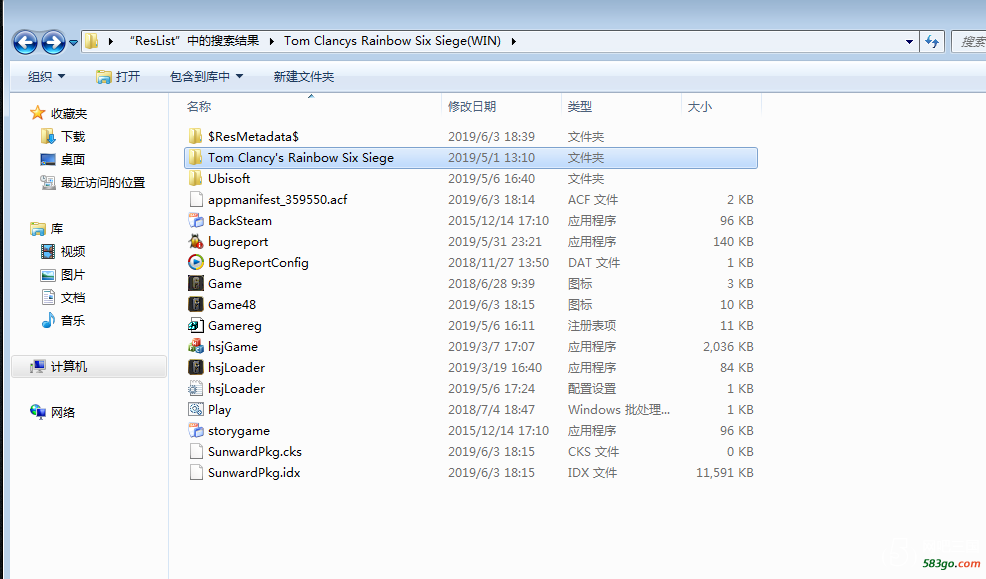Image resolution: width=986 pixels, height=579 pixels.
Task: Click the refresh button beside address bar
Action: pos(932,41)
